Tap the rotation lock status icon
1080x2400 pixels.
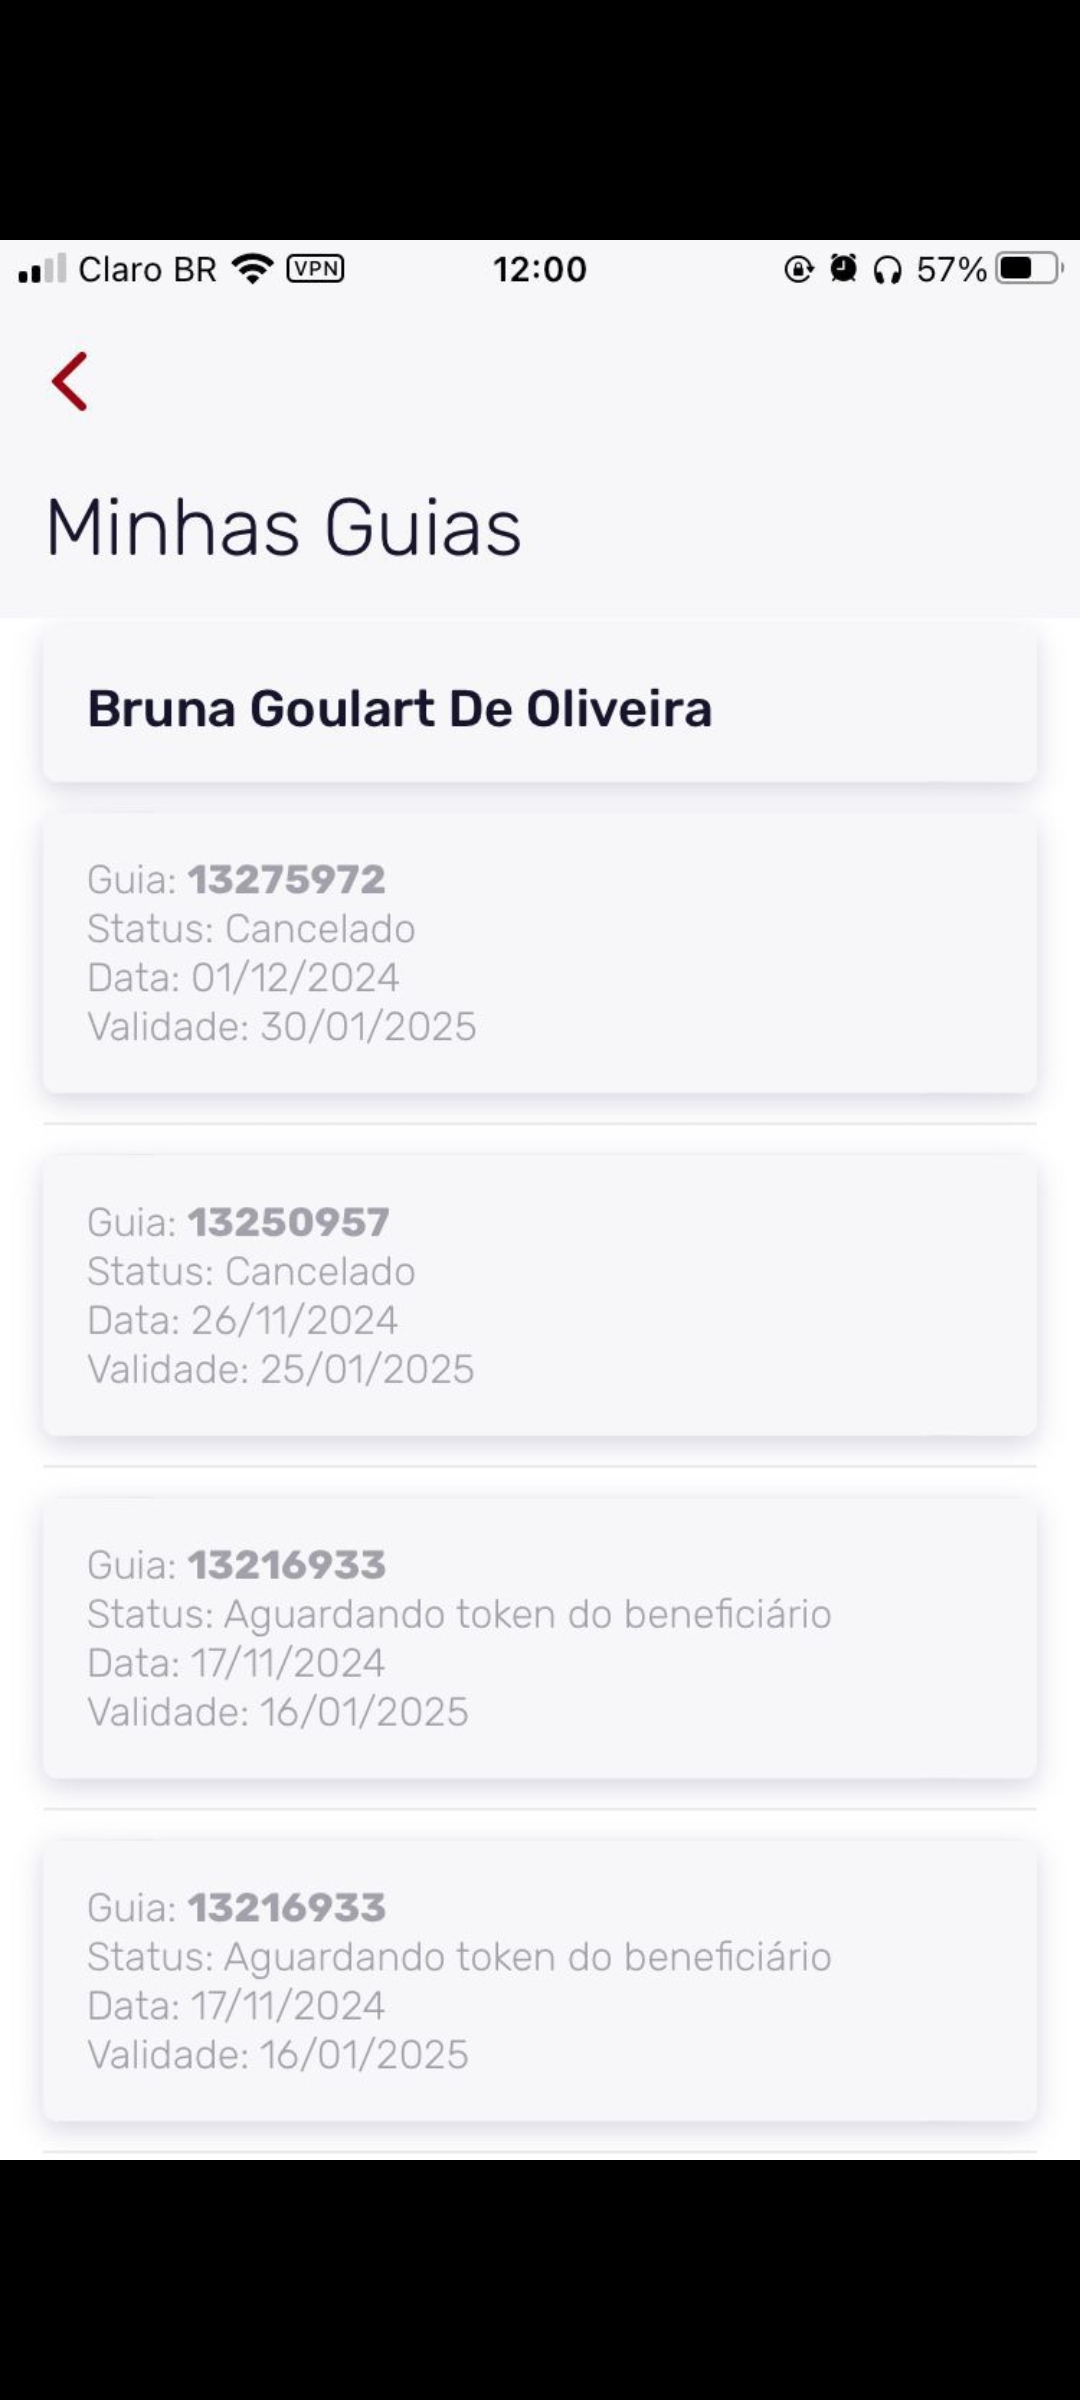tap(798, 269)
